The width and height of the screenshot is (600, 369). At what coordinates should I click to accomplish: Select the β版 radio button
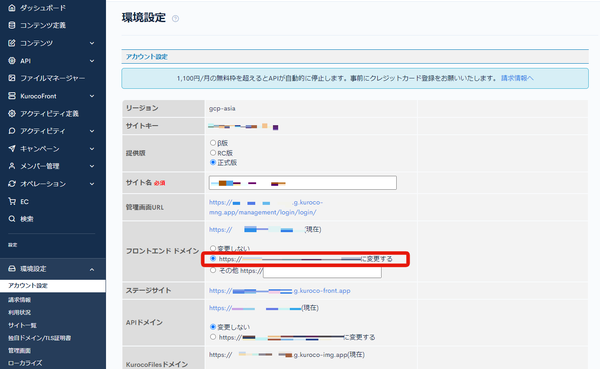pos(213,143)
